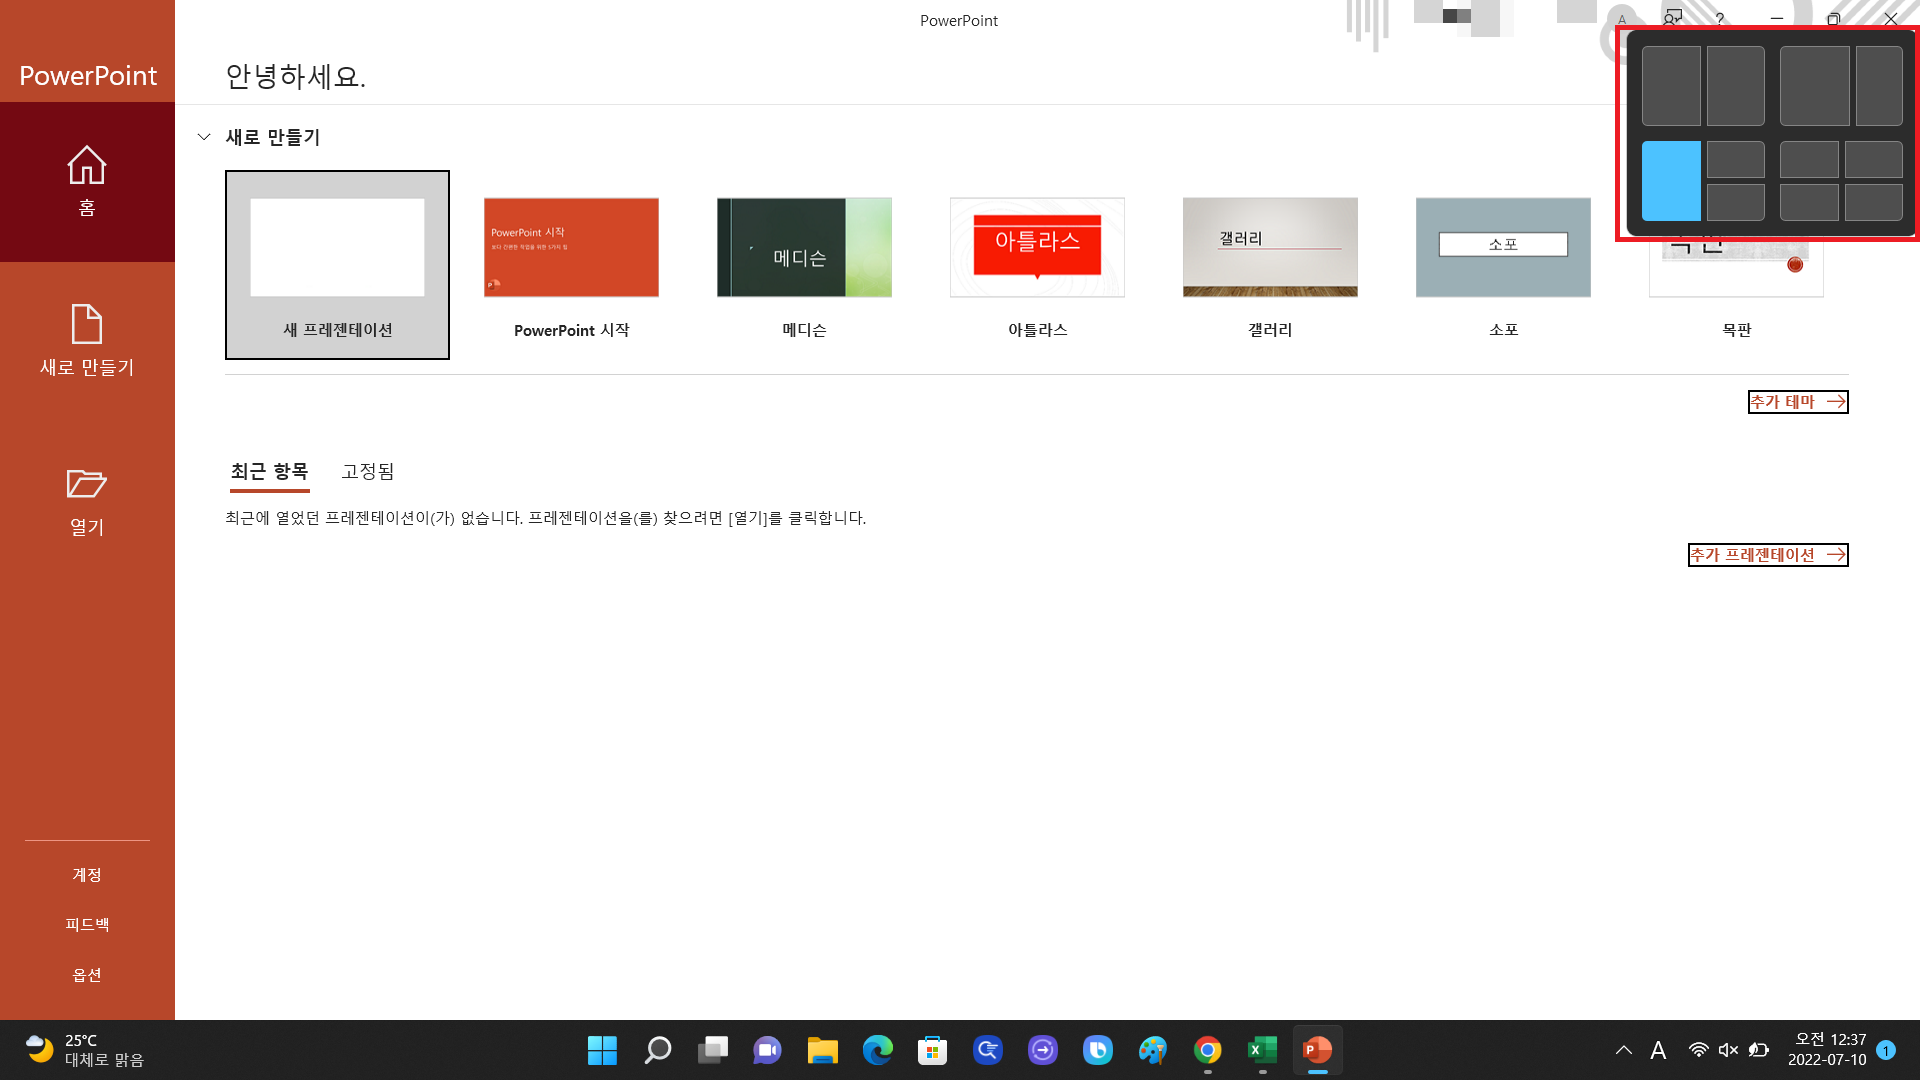The image size is (1920, 1080).
Task: Open Chrome from the taskbar
Action: tap(1207, 1050)
